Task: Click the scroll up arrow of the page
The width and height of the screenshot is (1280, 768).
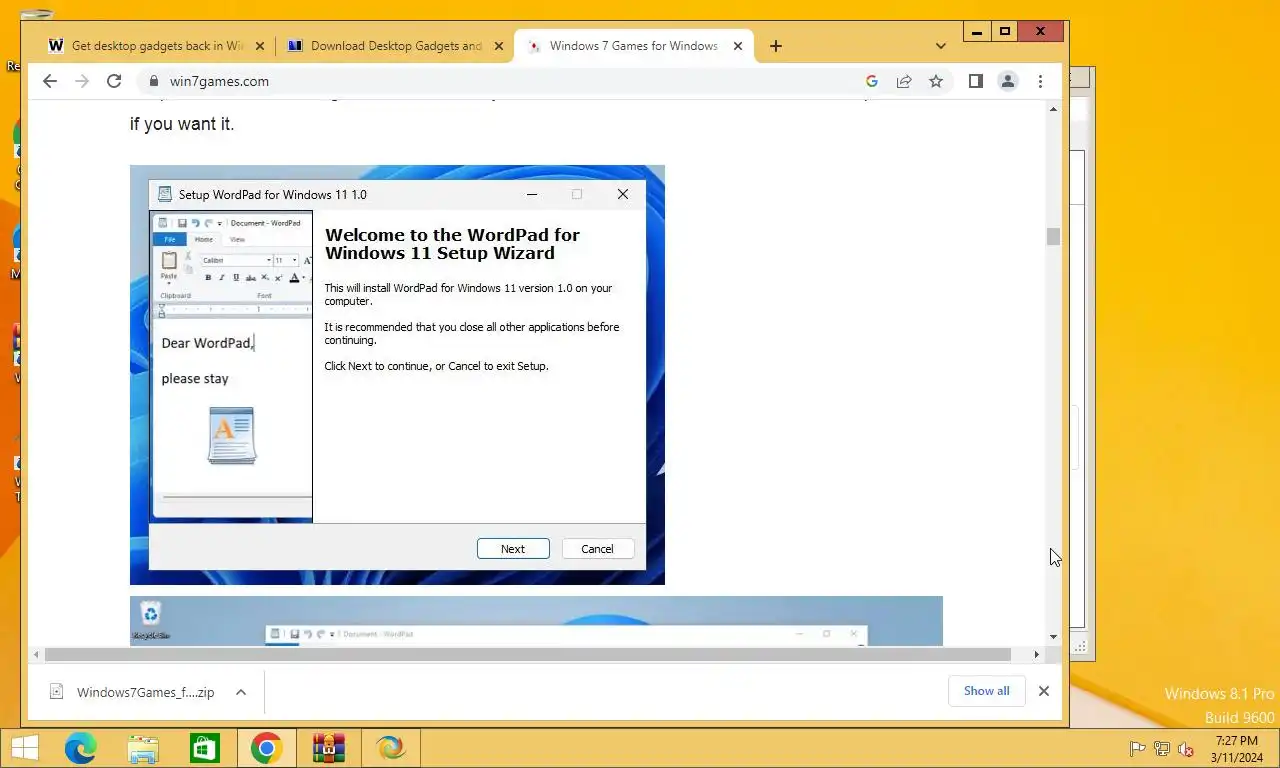Action: pos(1053,108)
